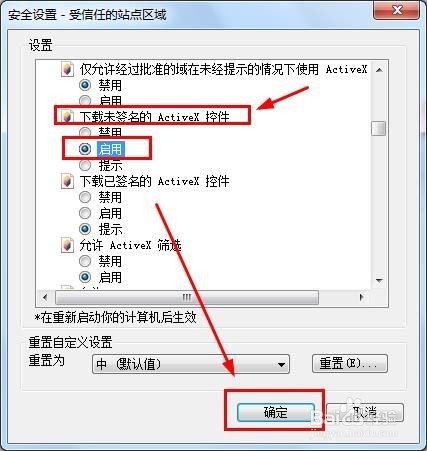This screenshot has height=451, width=427.
Task: Click the settings list scroll-down arrow
Action: click(379, 281)
